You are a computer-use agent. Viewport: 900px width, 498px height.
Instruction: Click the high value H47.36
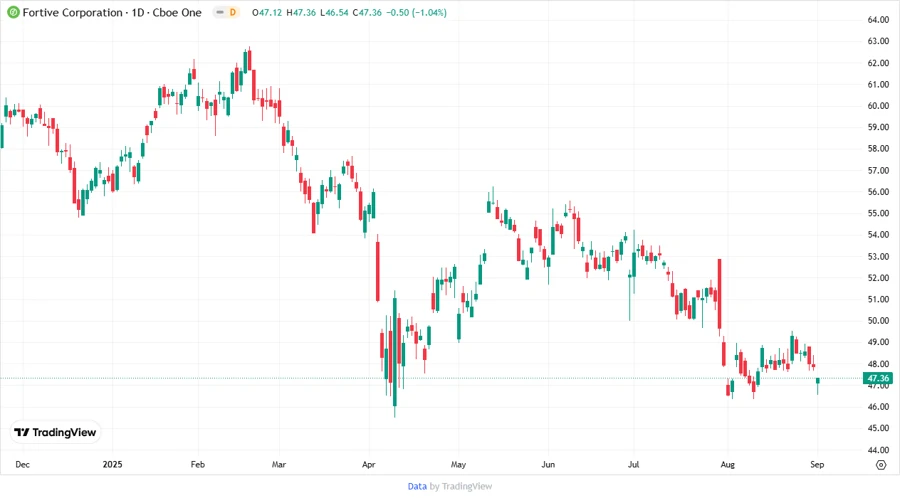[x=301, y=12]
